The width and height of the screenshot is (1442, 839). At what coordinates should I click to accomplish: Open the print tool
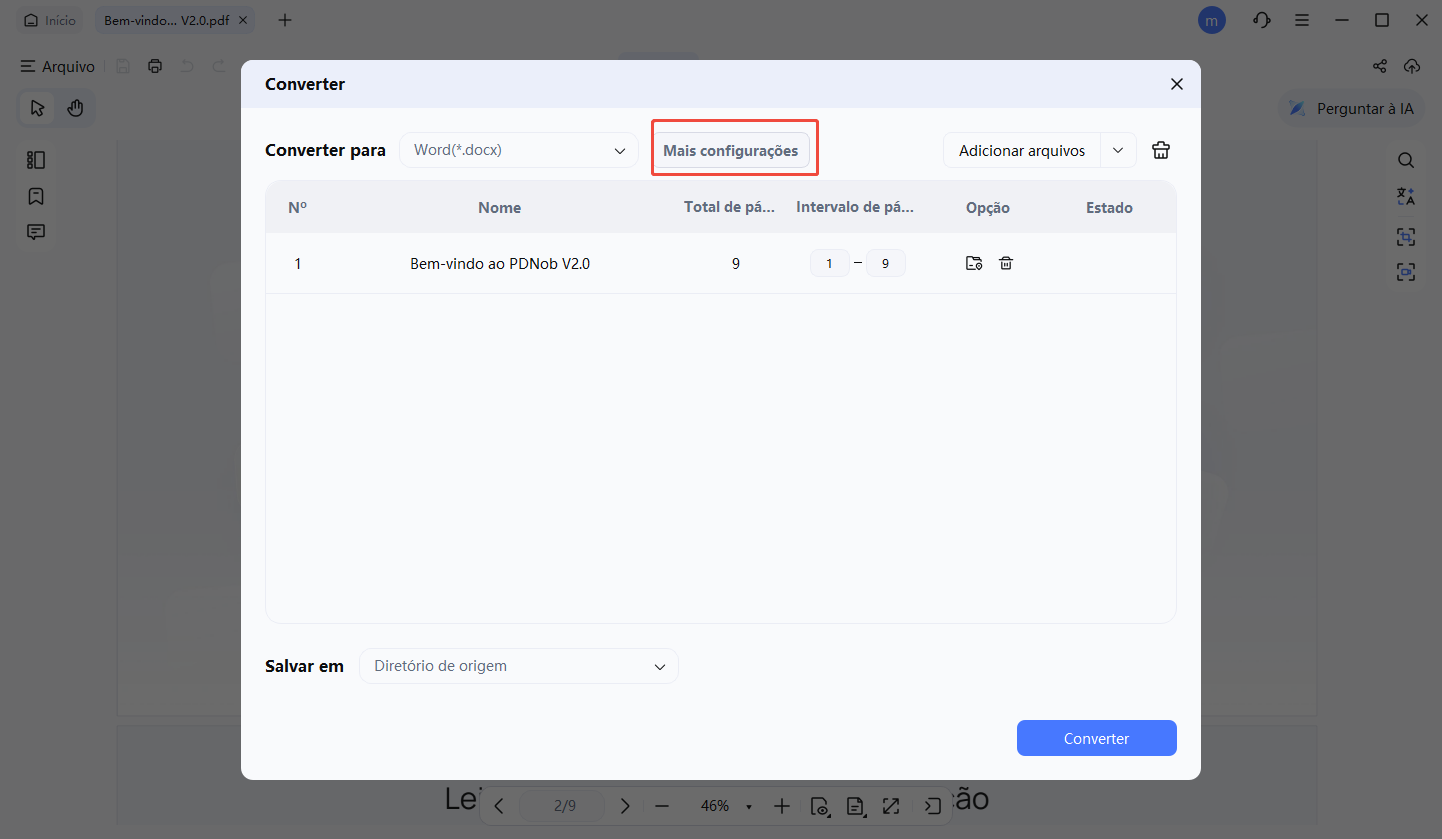coord(154,65)
